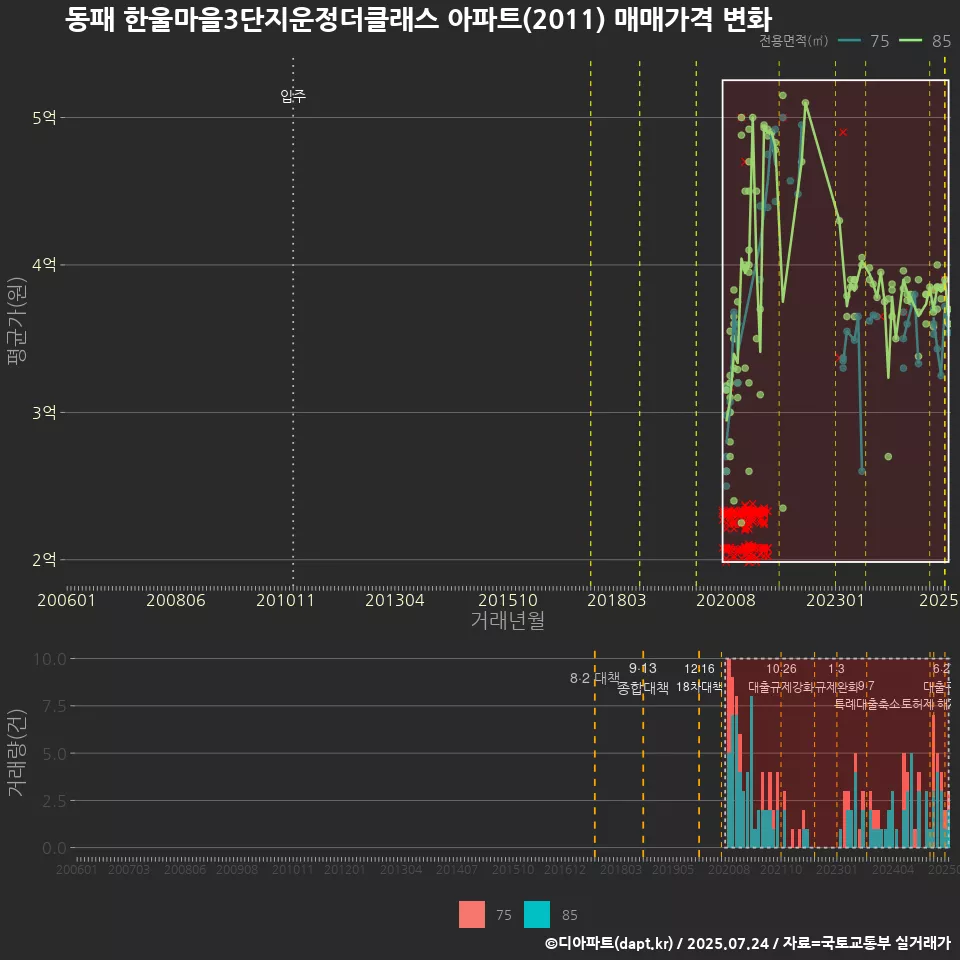960x960 pixels.
Task: Click the 10·26 policy date annotation
Action: (x=782, y=669)
